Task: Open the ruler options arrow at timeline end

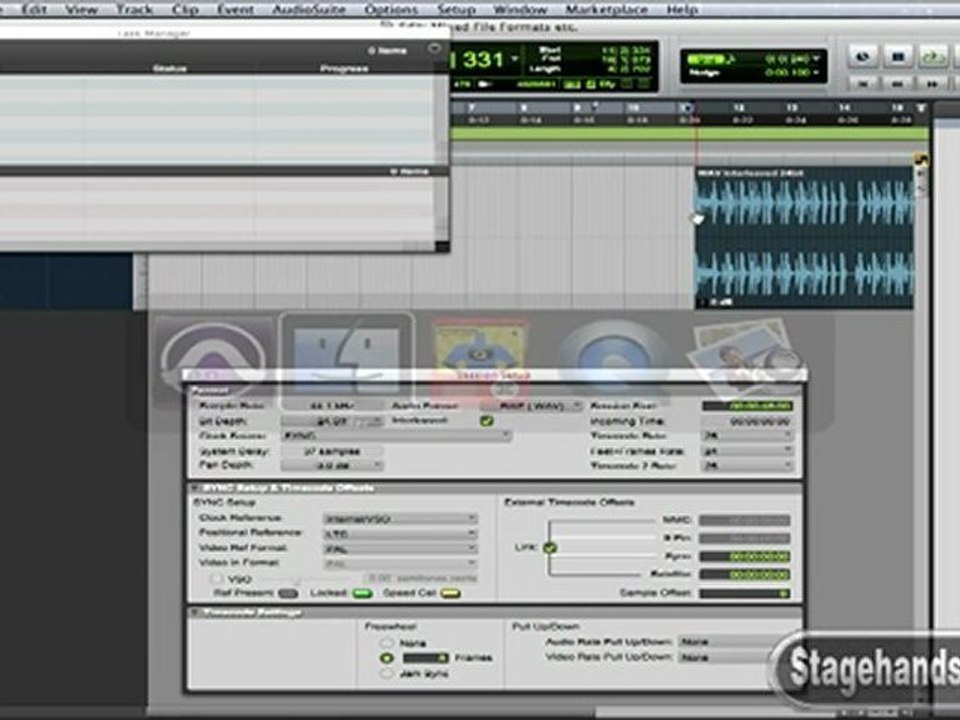Action: pos(920,108)
